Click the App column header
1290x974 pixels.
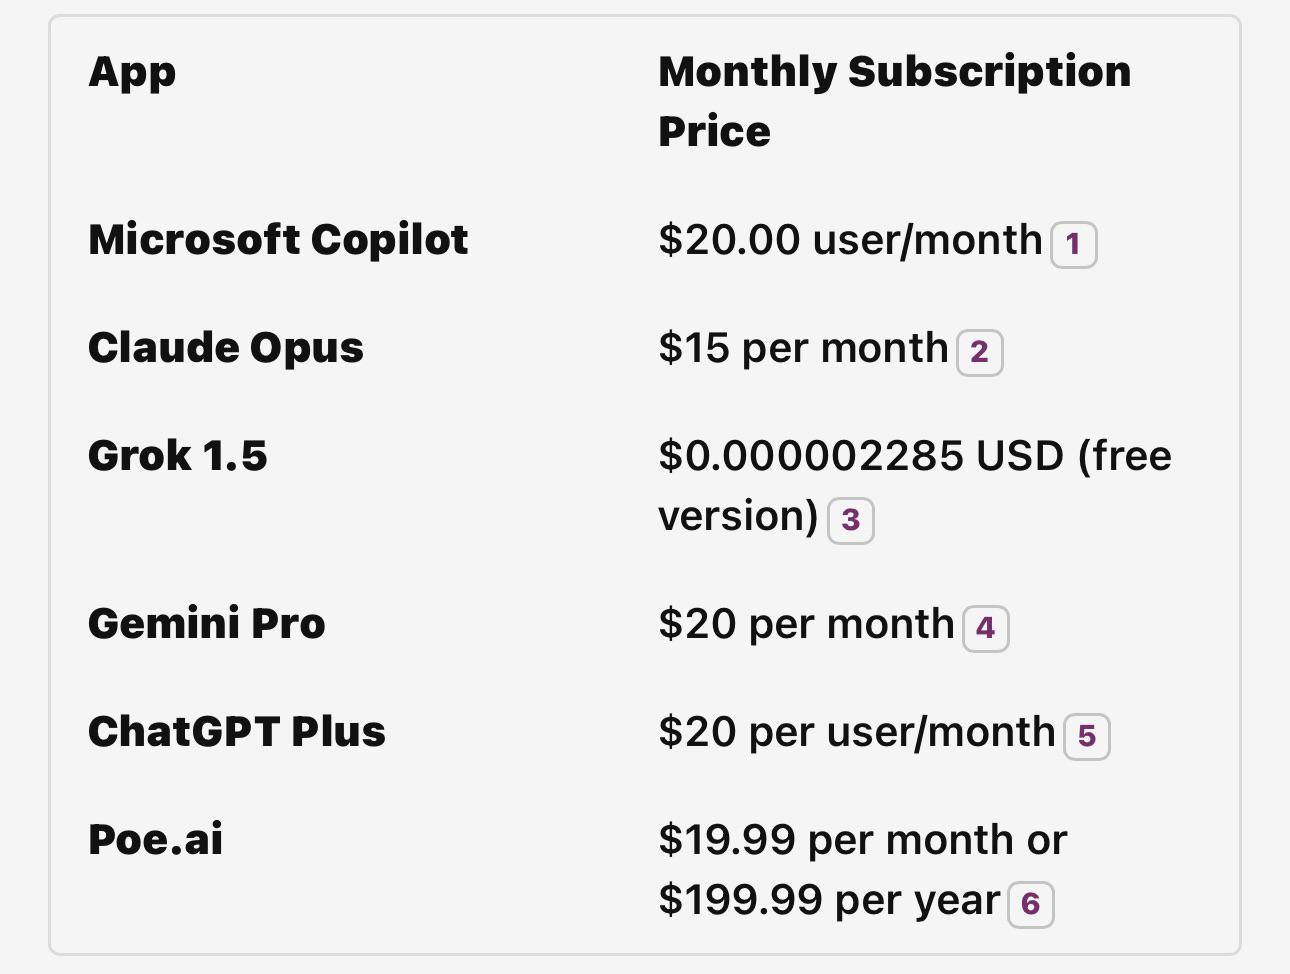(x=132, y=72)
